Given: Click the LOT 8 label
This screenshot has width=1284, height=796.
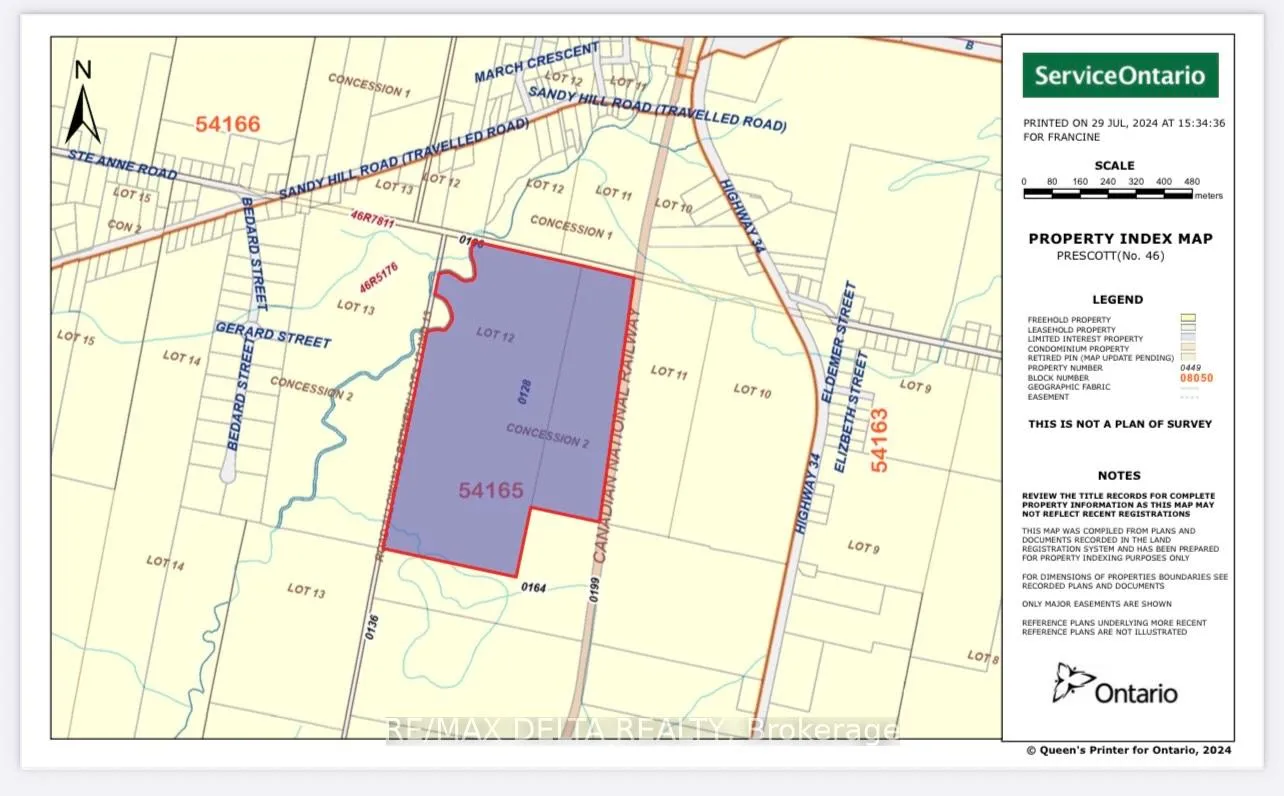Looking at the screenshot, I should tap(982, 657).
